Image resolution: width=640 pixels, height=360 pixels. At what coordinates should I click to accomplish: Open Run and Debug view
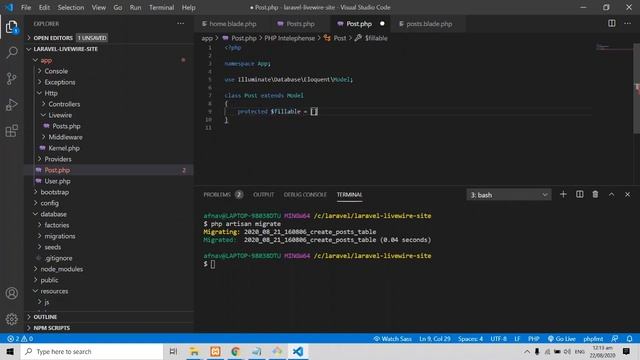pos(12,104)
